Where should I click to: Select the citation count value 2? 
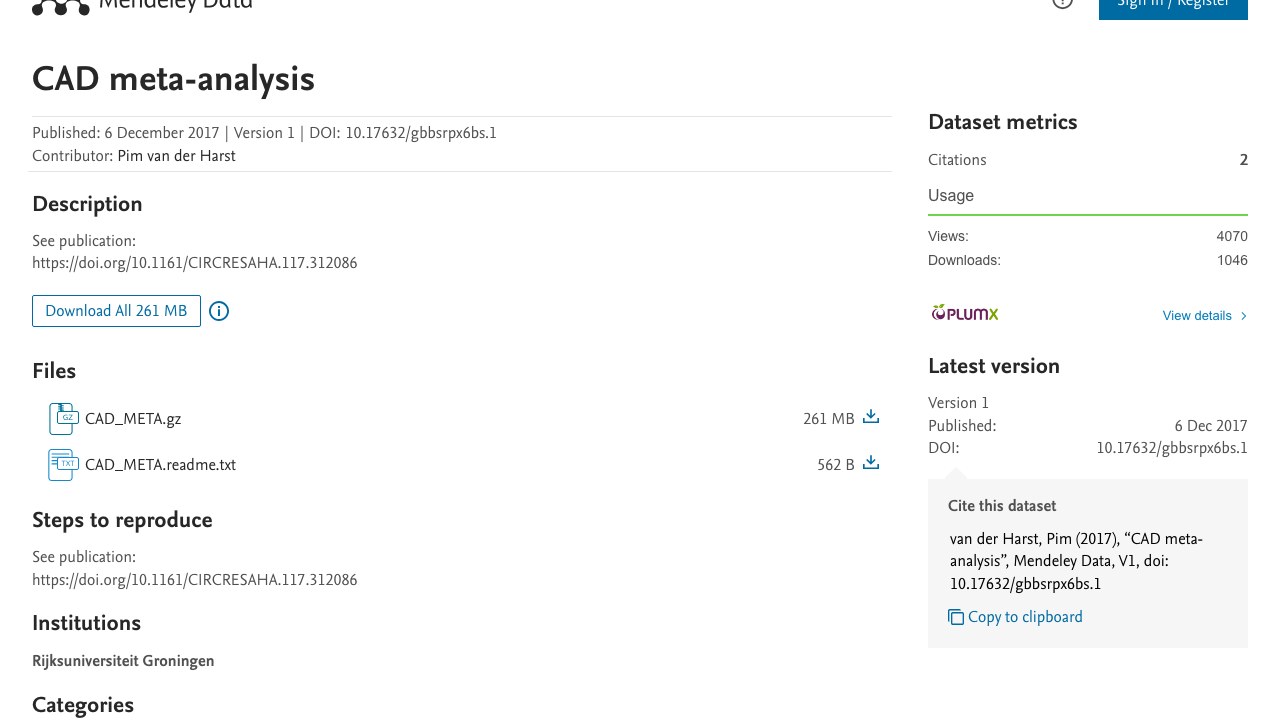[1244, 160]
